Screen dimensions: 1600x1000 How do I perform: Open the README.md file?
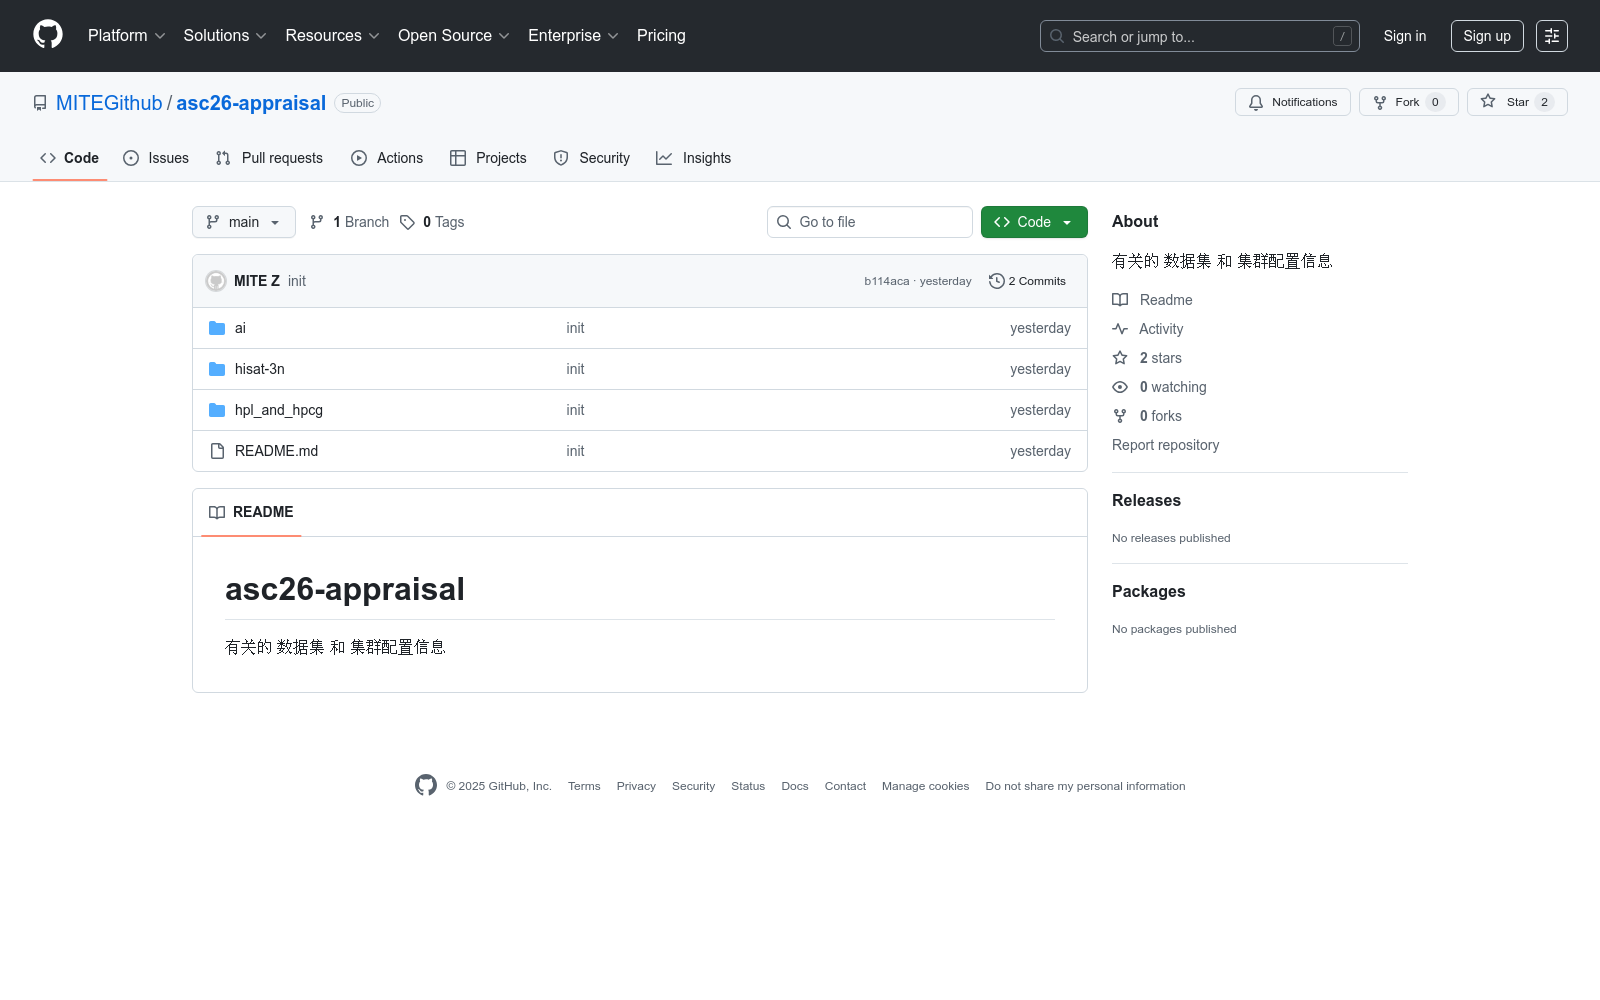(276, 451)
